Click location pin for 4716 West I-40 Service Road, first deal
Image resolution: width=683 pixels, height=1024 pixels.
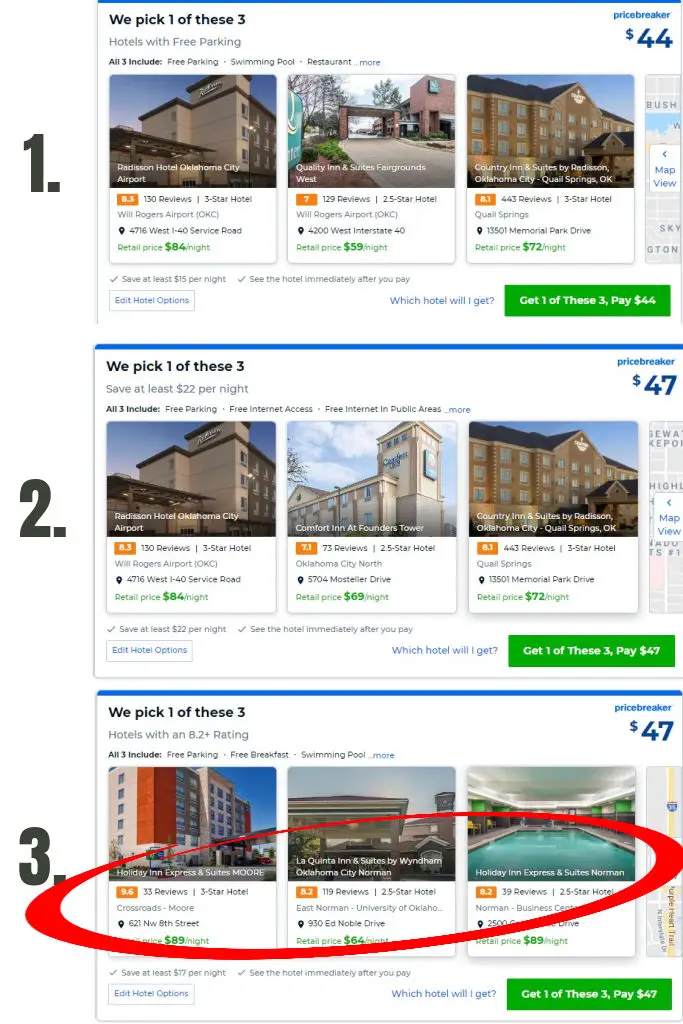[121, 231]
